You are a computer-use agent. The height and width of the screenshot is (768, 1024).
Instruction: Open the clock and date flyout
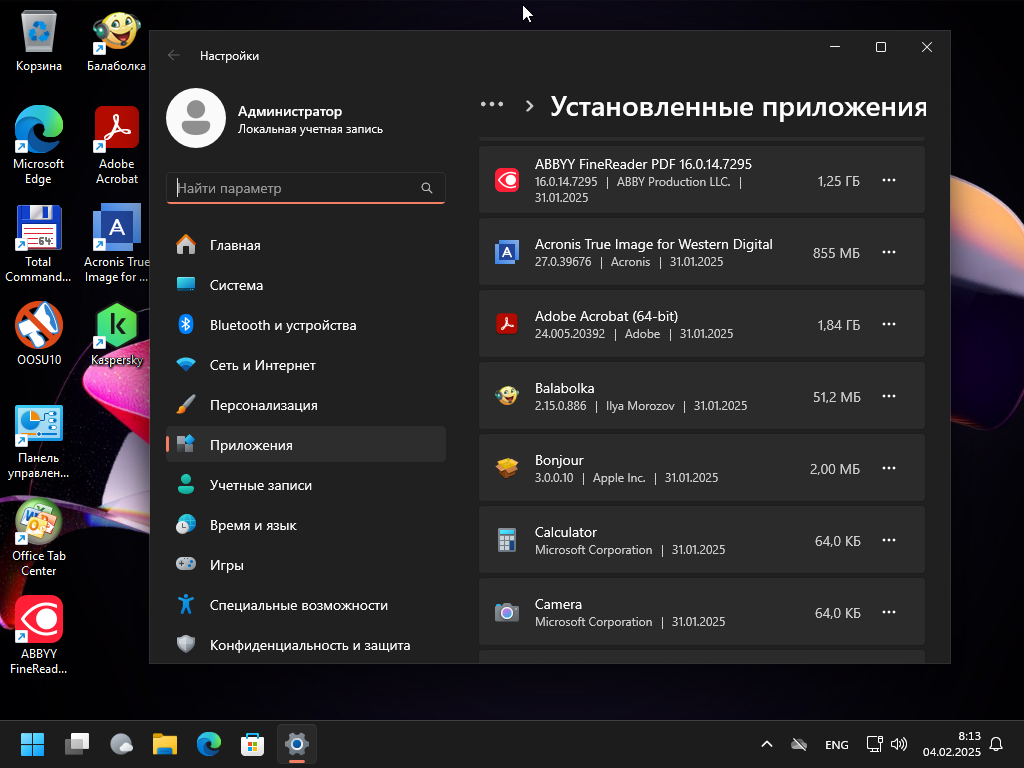[952, 744]
